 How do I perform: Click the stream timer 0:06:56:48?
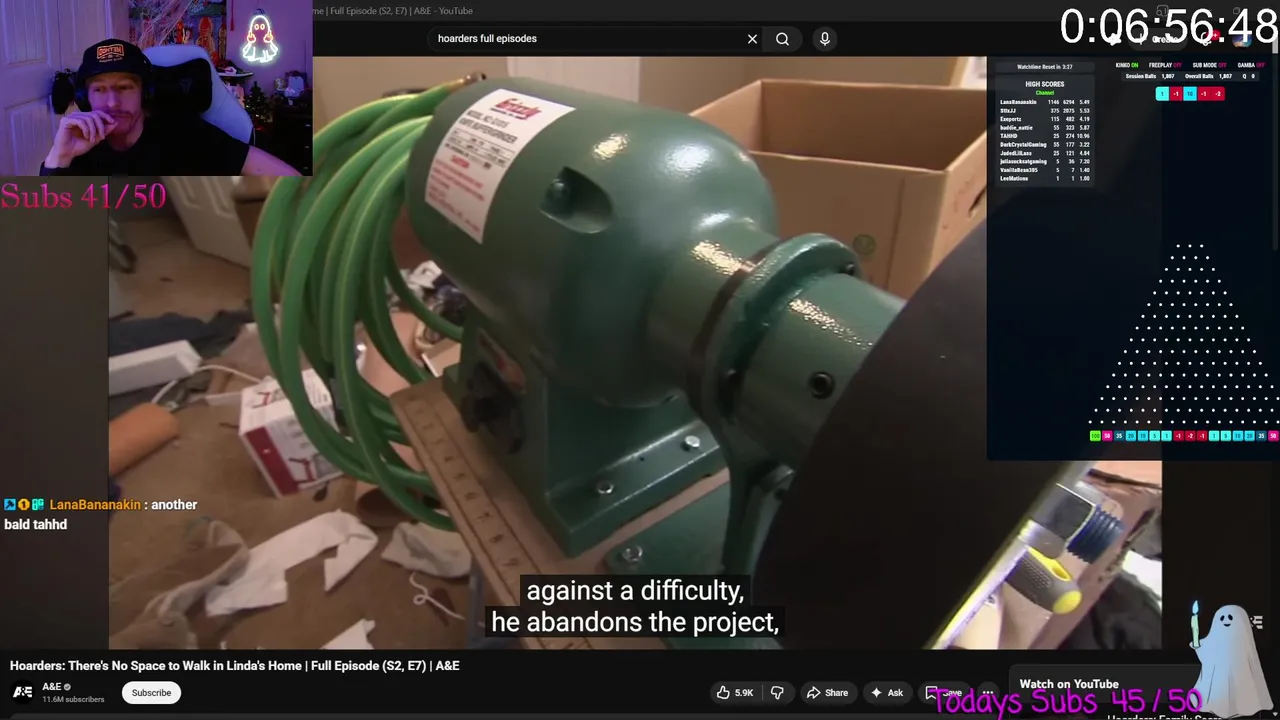click(1168, 26)
